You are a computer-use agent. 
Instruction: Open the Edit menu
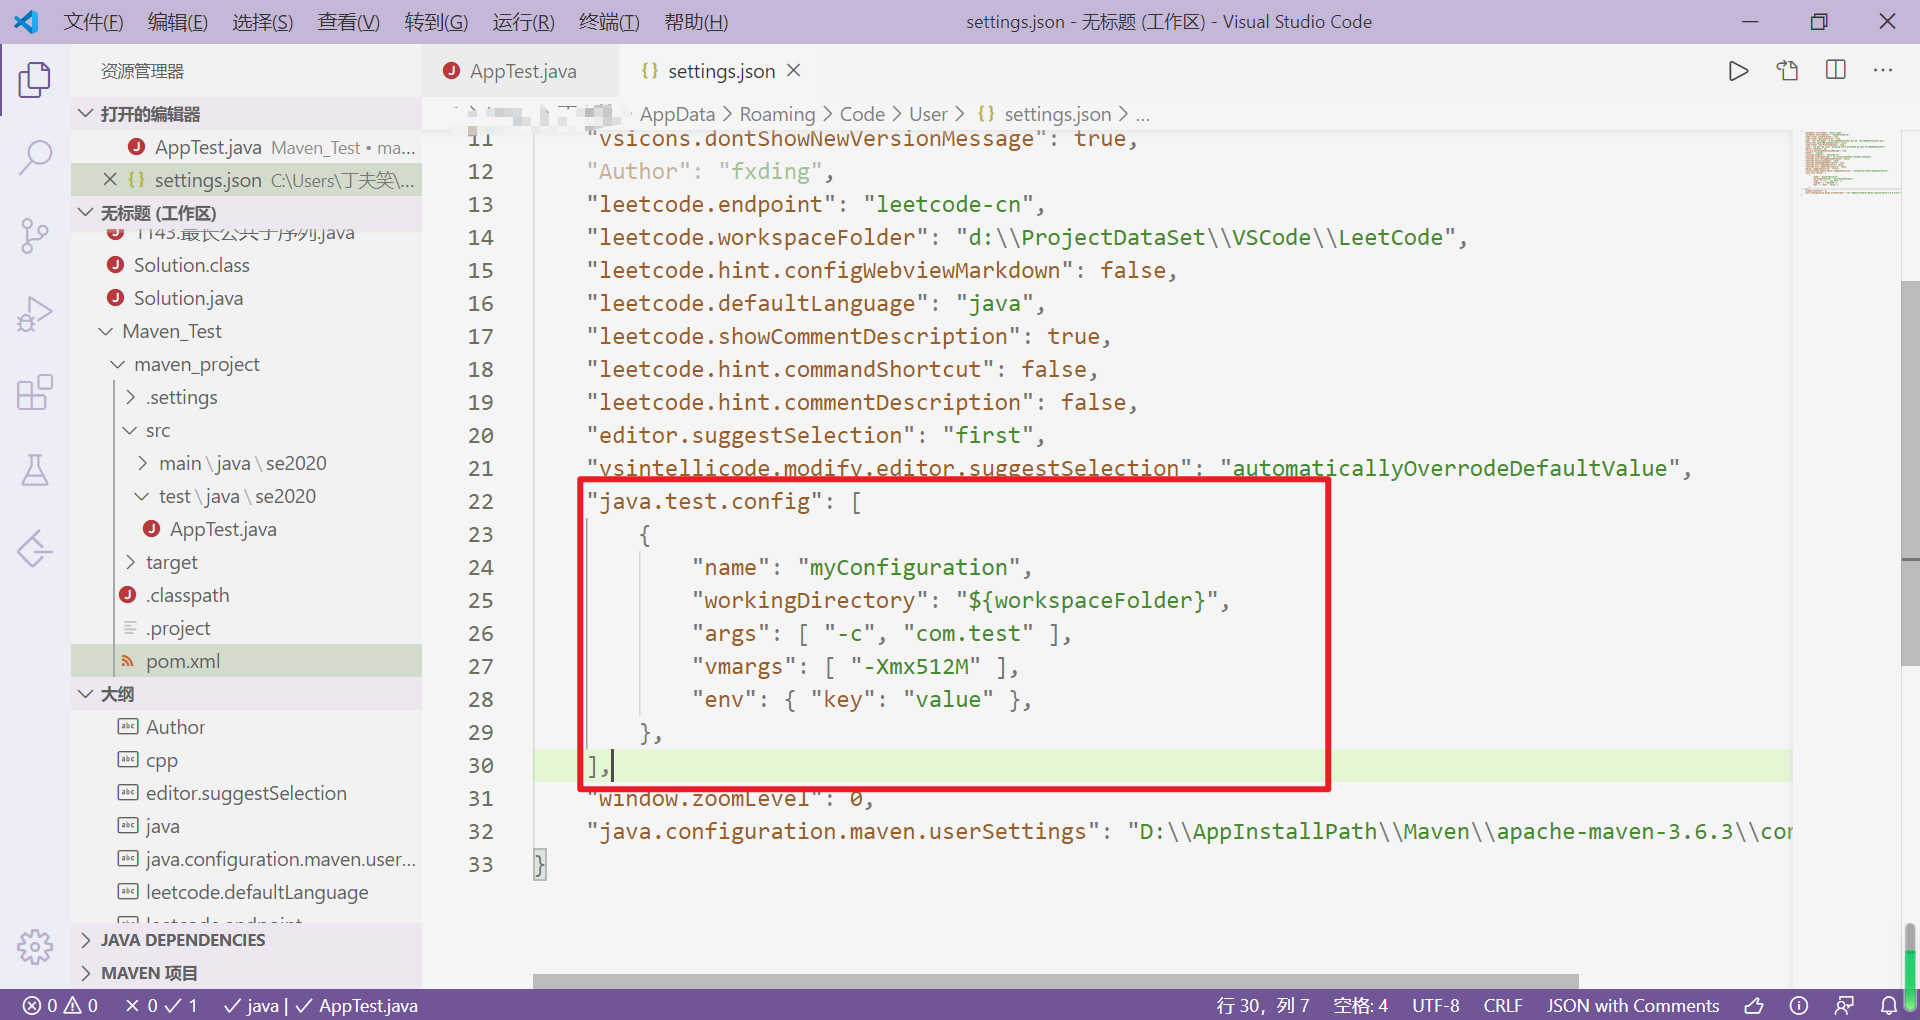(x=178, y=22)
